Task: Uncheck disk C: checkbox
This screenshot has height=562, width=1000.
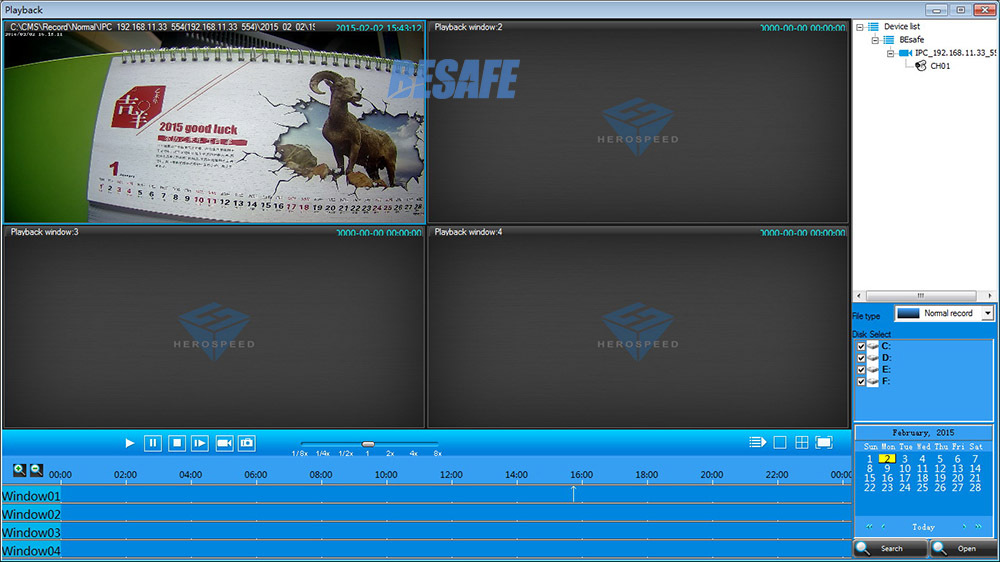Action: pyautogui.click(x=861, y=346)
